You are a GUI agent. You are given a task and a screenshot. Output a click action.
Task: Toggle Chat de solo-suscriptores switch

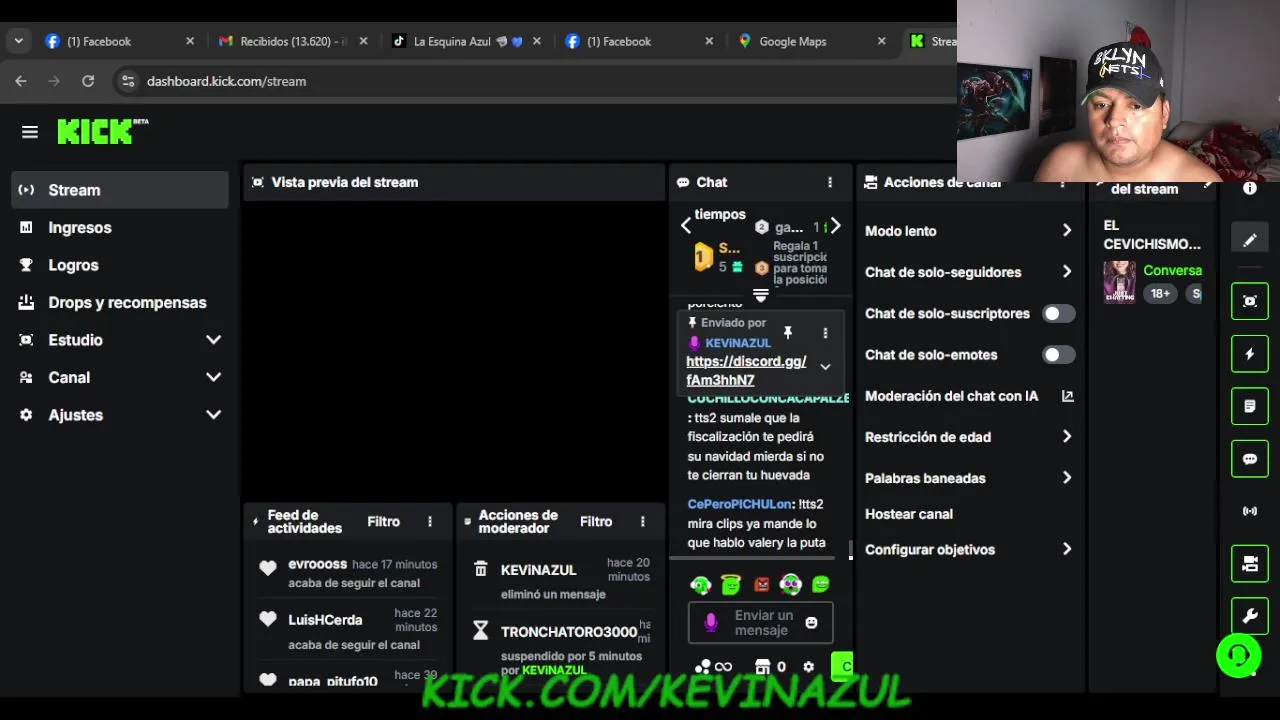1058,314
